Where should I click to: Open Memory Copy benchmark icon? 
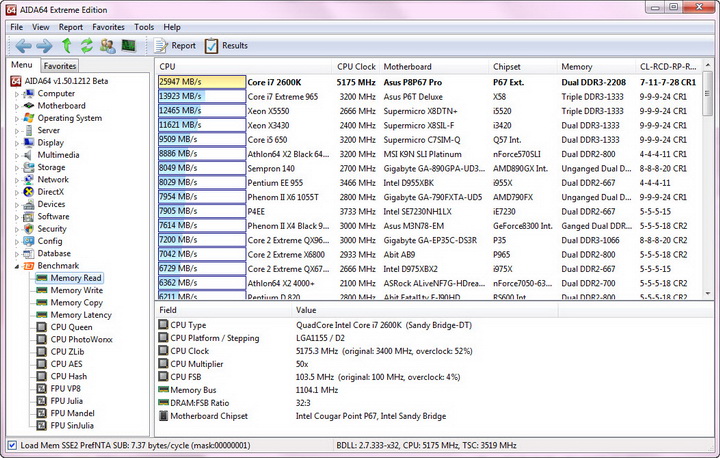42,302
